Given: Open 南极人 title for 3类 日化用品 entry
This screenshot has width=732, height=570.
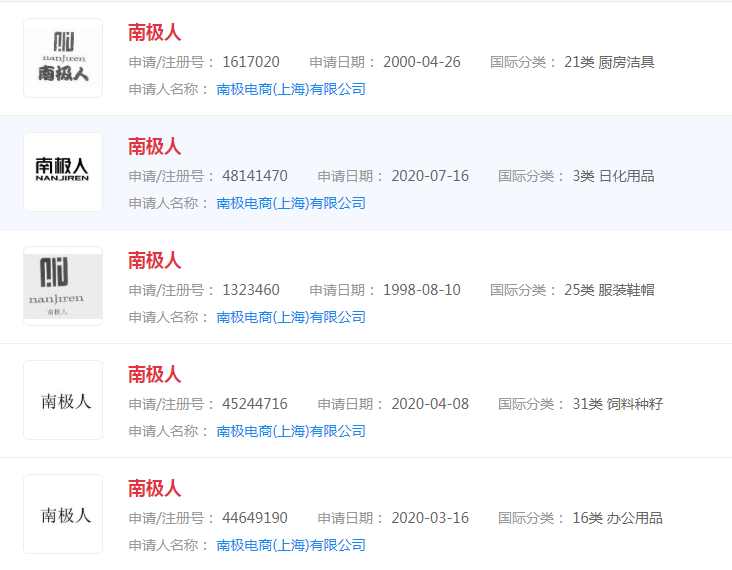Looking at the screenshot, I should tap(155, 146).
